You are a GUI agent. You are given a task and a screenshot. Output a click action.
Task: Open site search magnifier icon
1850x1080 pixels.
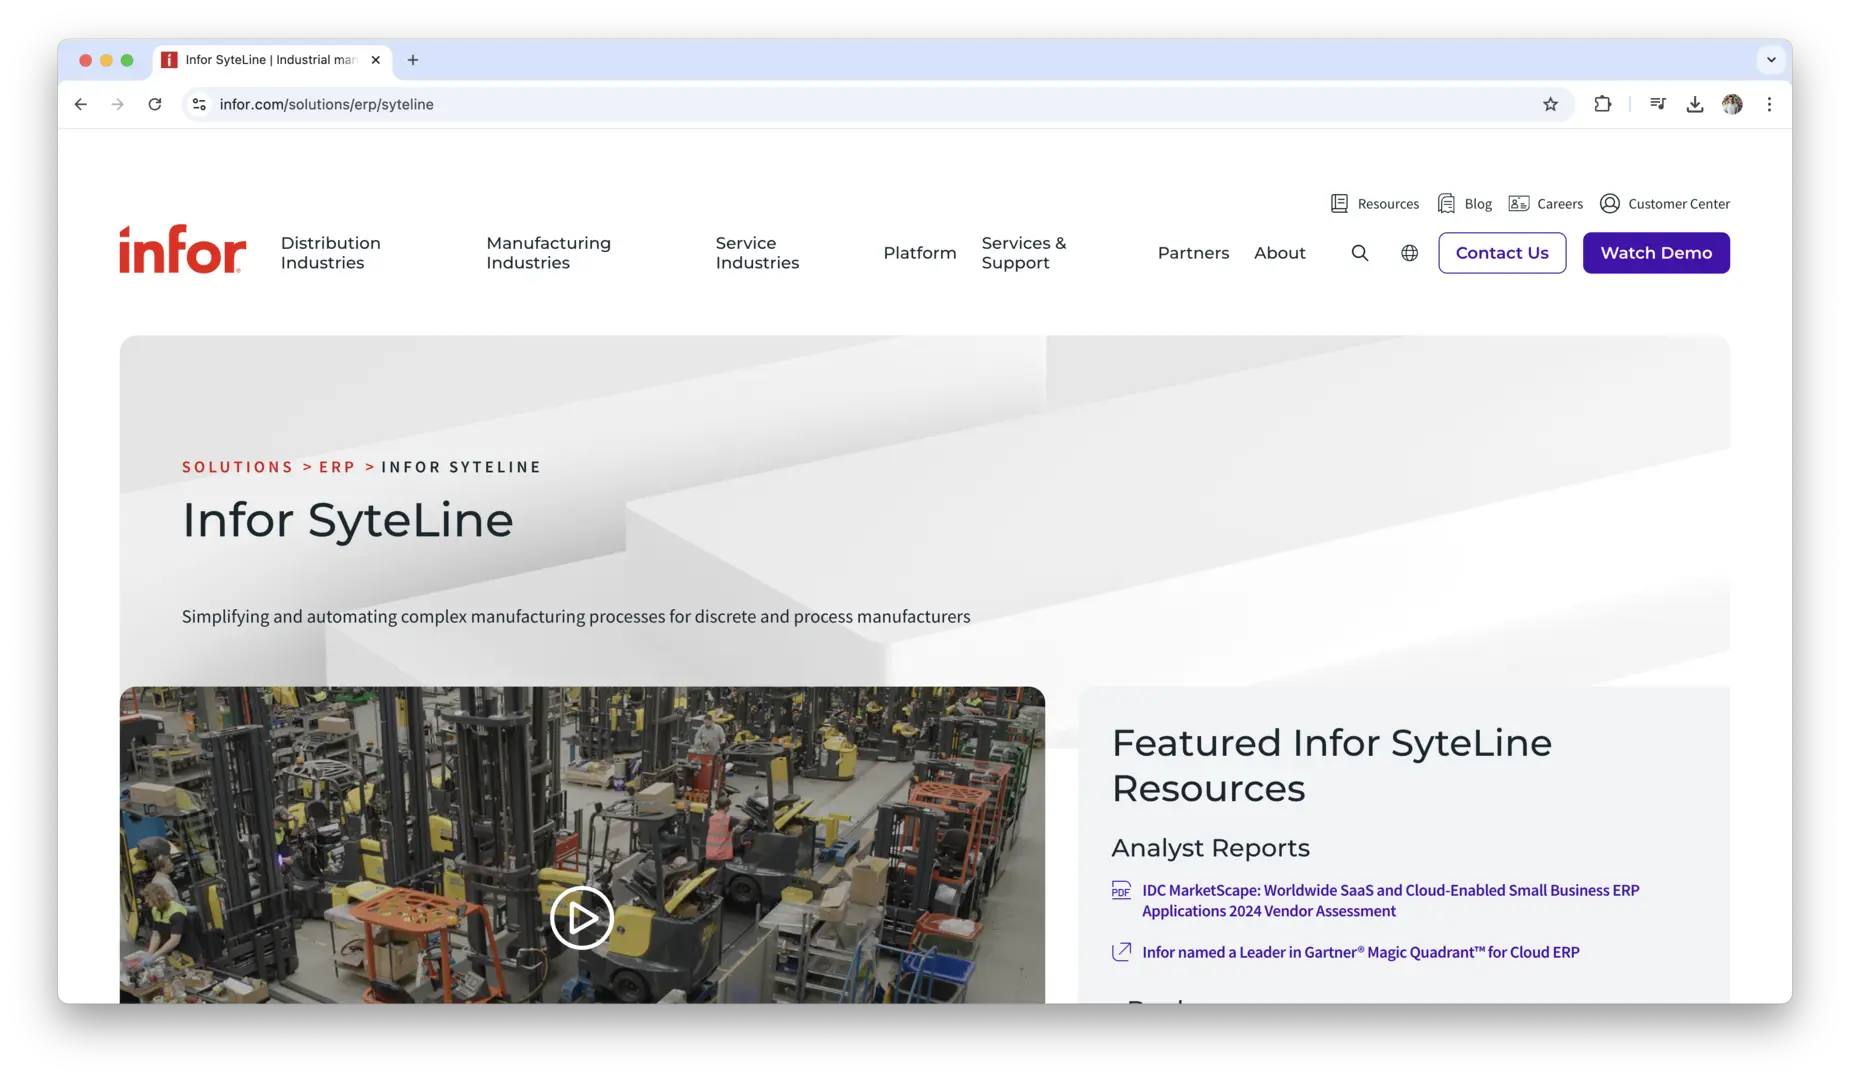(x=1360, y=253)
